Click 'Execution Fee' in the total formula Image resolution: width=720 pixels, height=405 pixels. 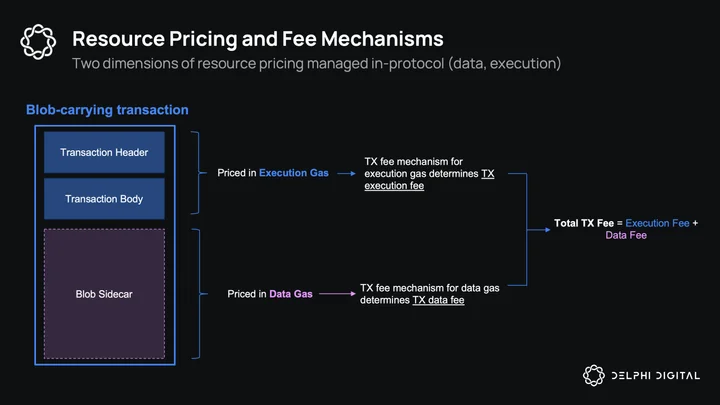657,223
